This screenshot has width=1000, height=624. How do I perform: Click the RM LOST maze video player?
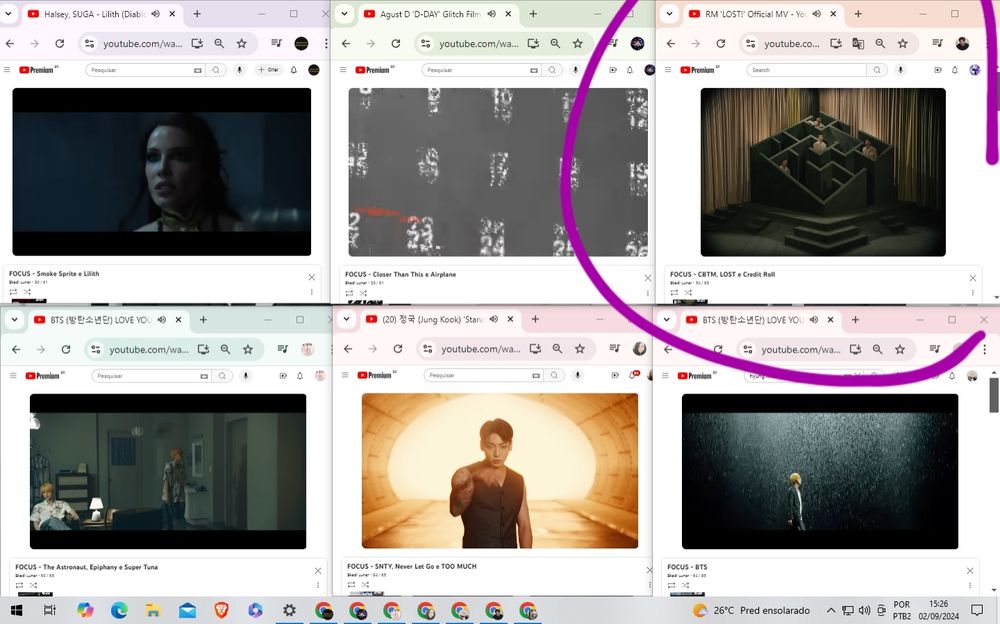823,172
